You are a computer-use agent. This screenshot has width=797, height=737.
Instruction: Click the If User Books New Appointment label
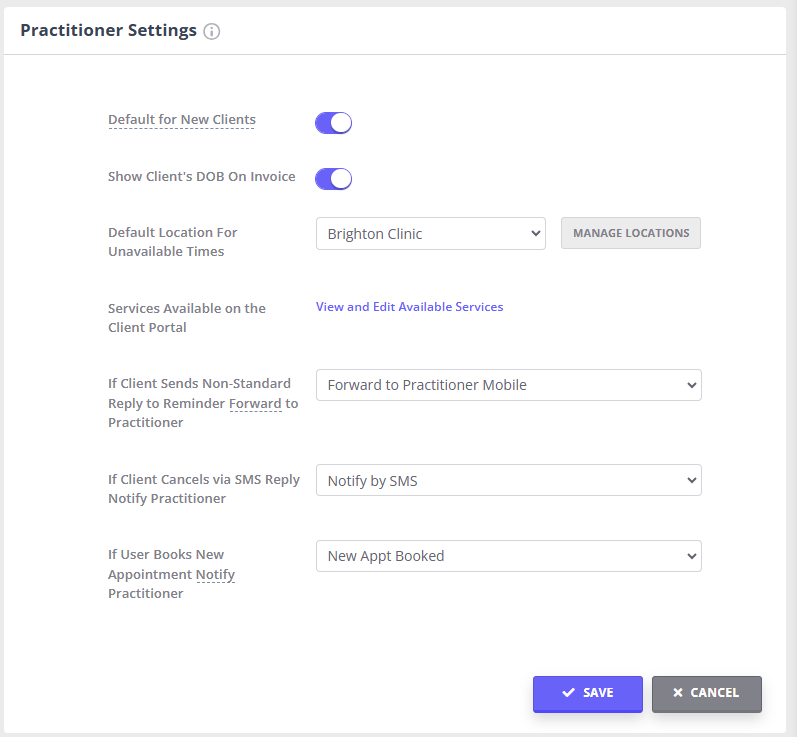coord(170,574)
